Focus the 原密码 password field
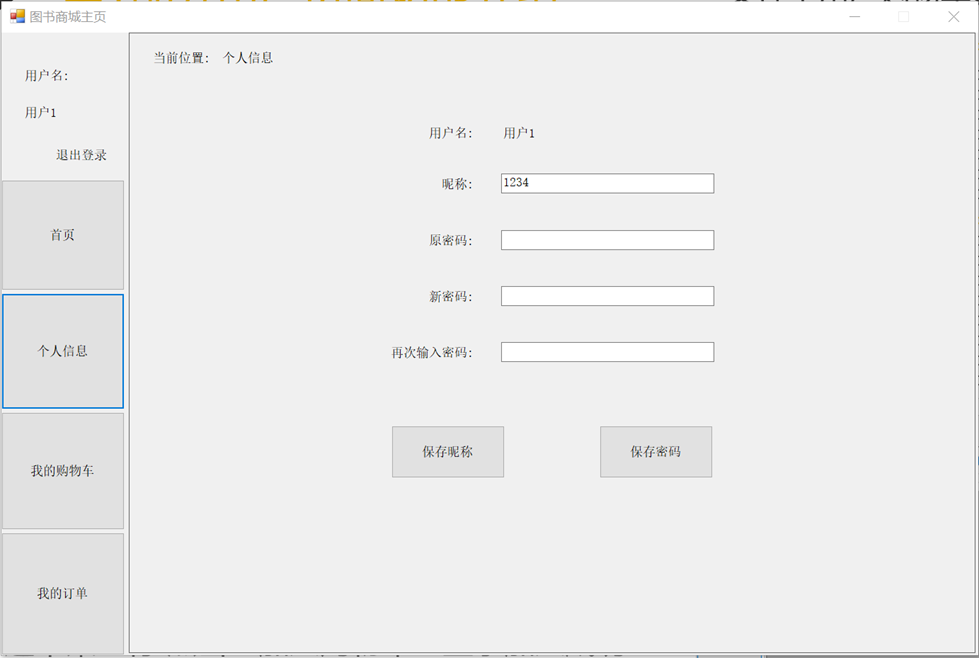 pyautogui.click(x=607, y=240)
